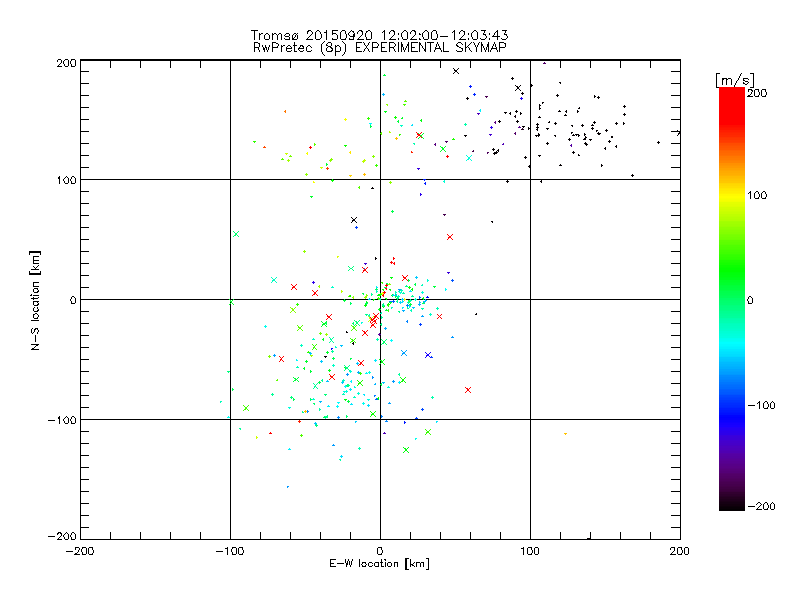Click the green X marker at far left near 55 km north
The height and width of the screenshot is (600, 800).
236,234
